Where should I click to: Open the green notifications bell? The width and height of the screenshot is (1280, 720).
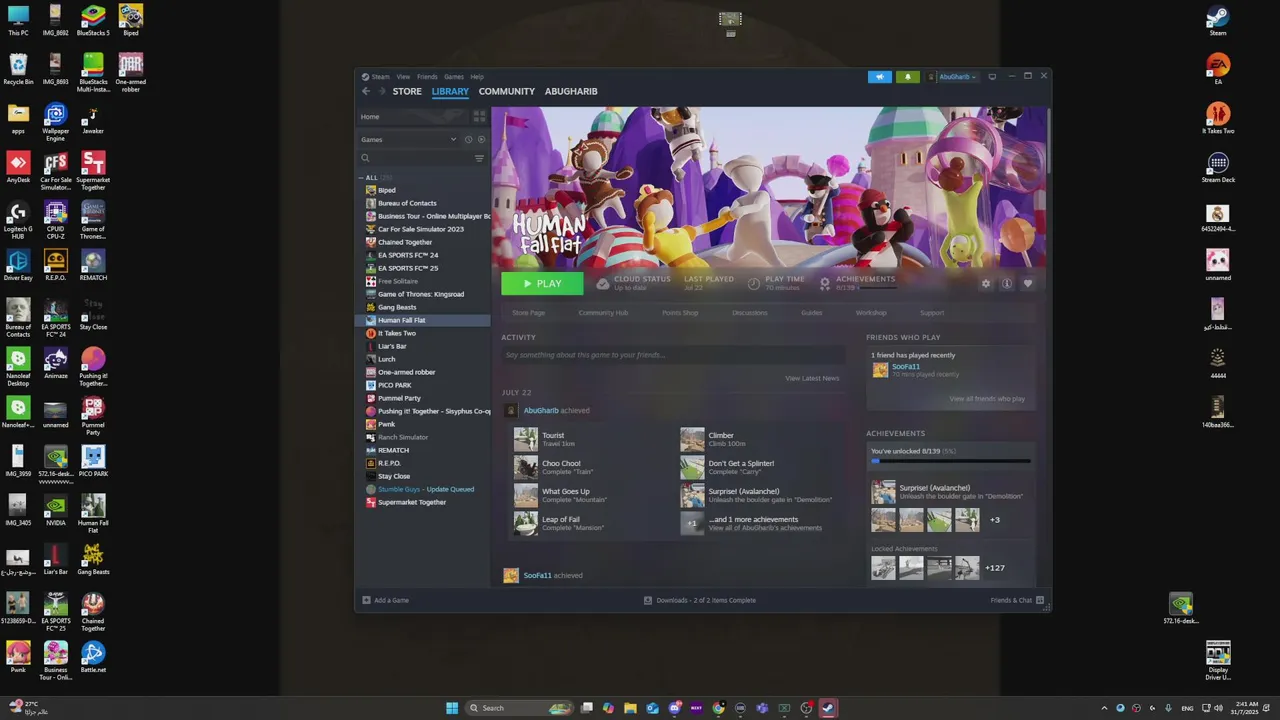coord(908,77)
